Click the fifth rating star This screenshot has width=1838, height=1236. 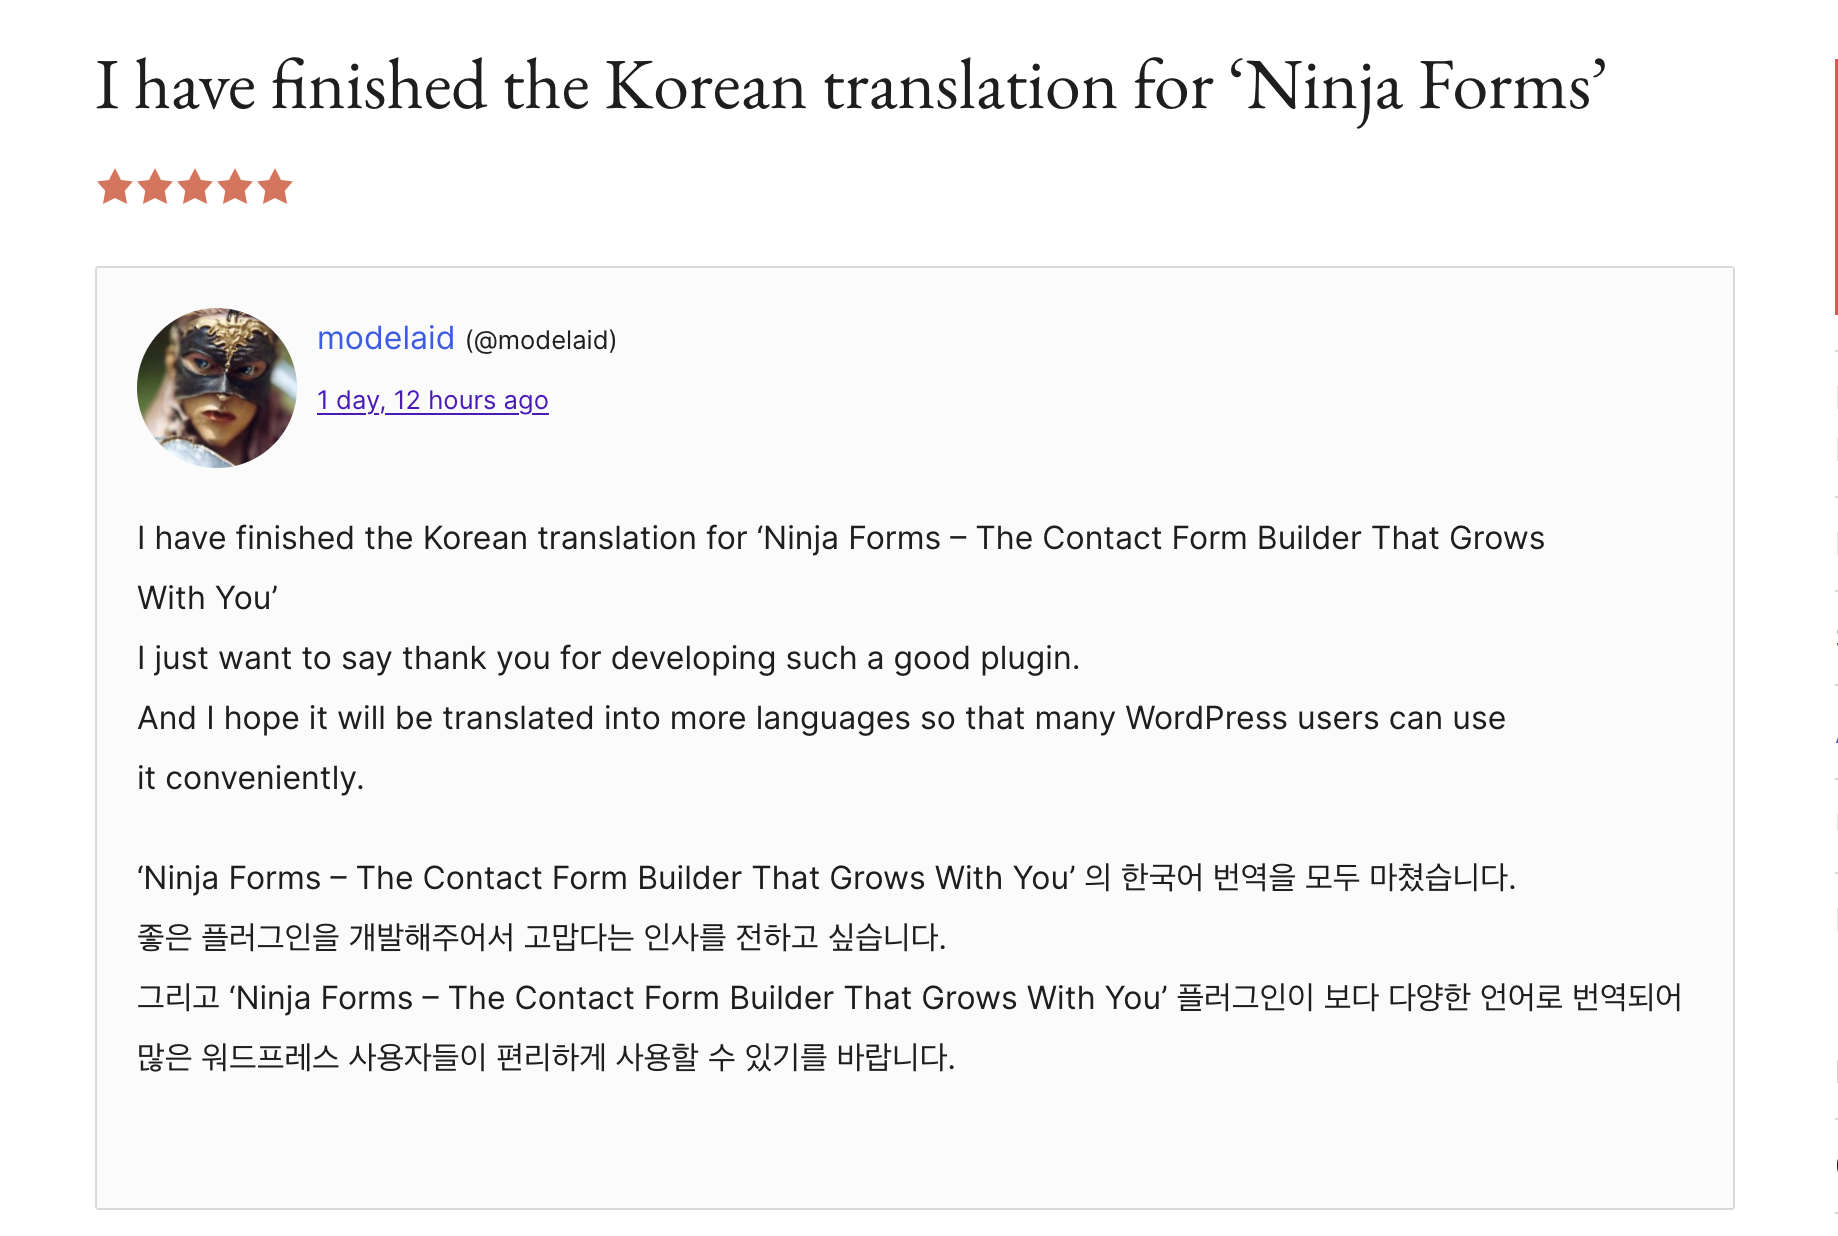(275, 187)
